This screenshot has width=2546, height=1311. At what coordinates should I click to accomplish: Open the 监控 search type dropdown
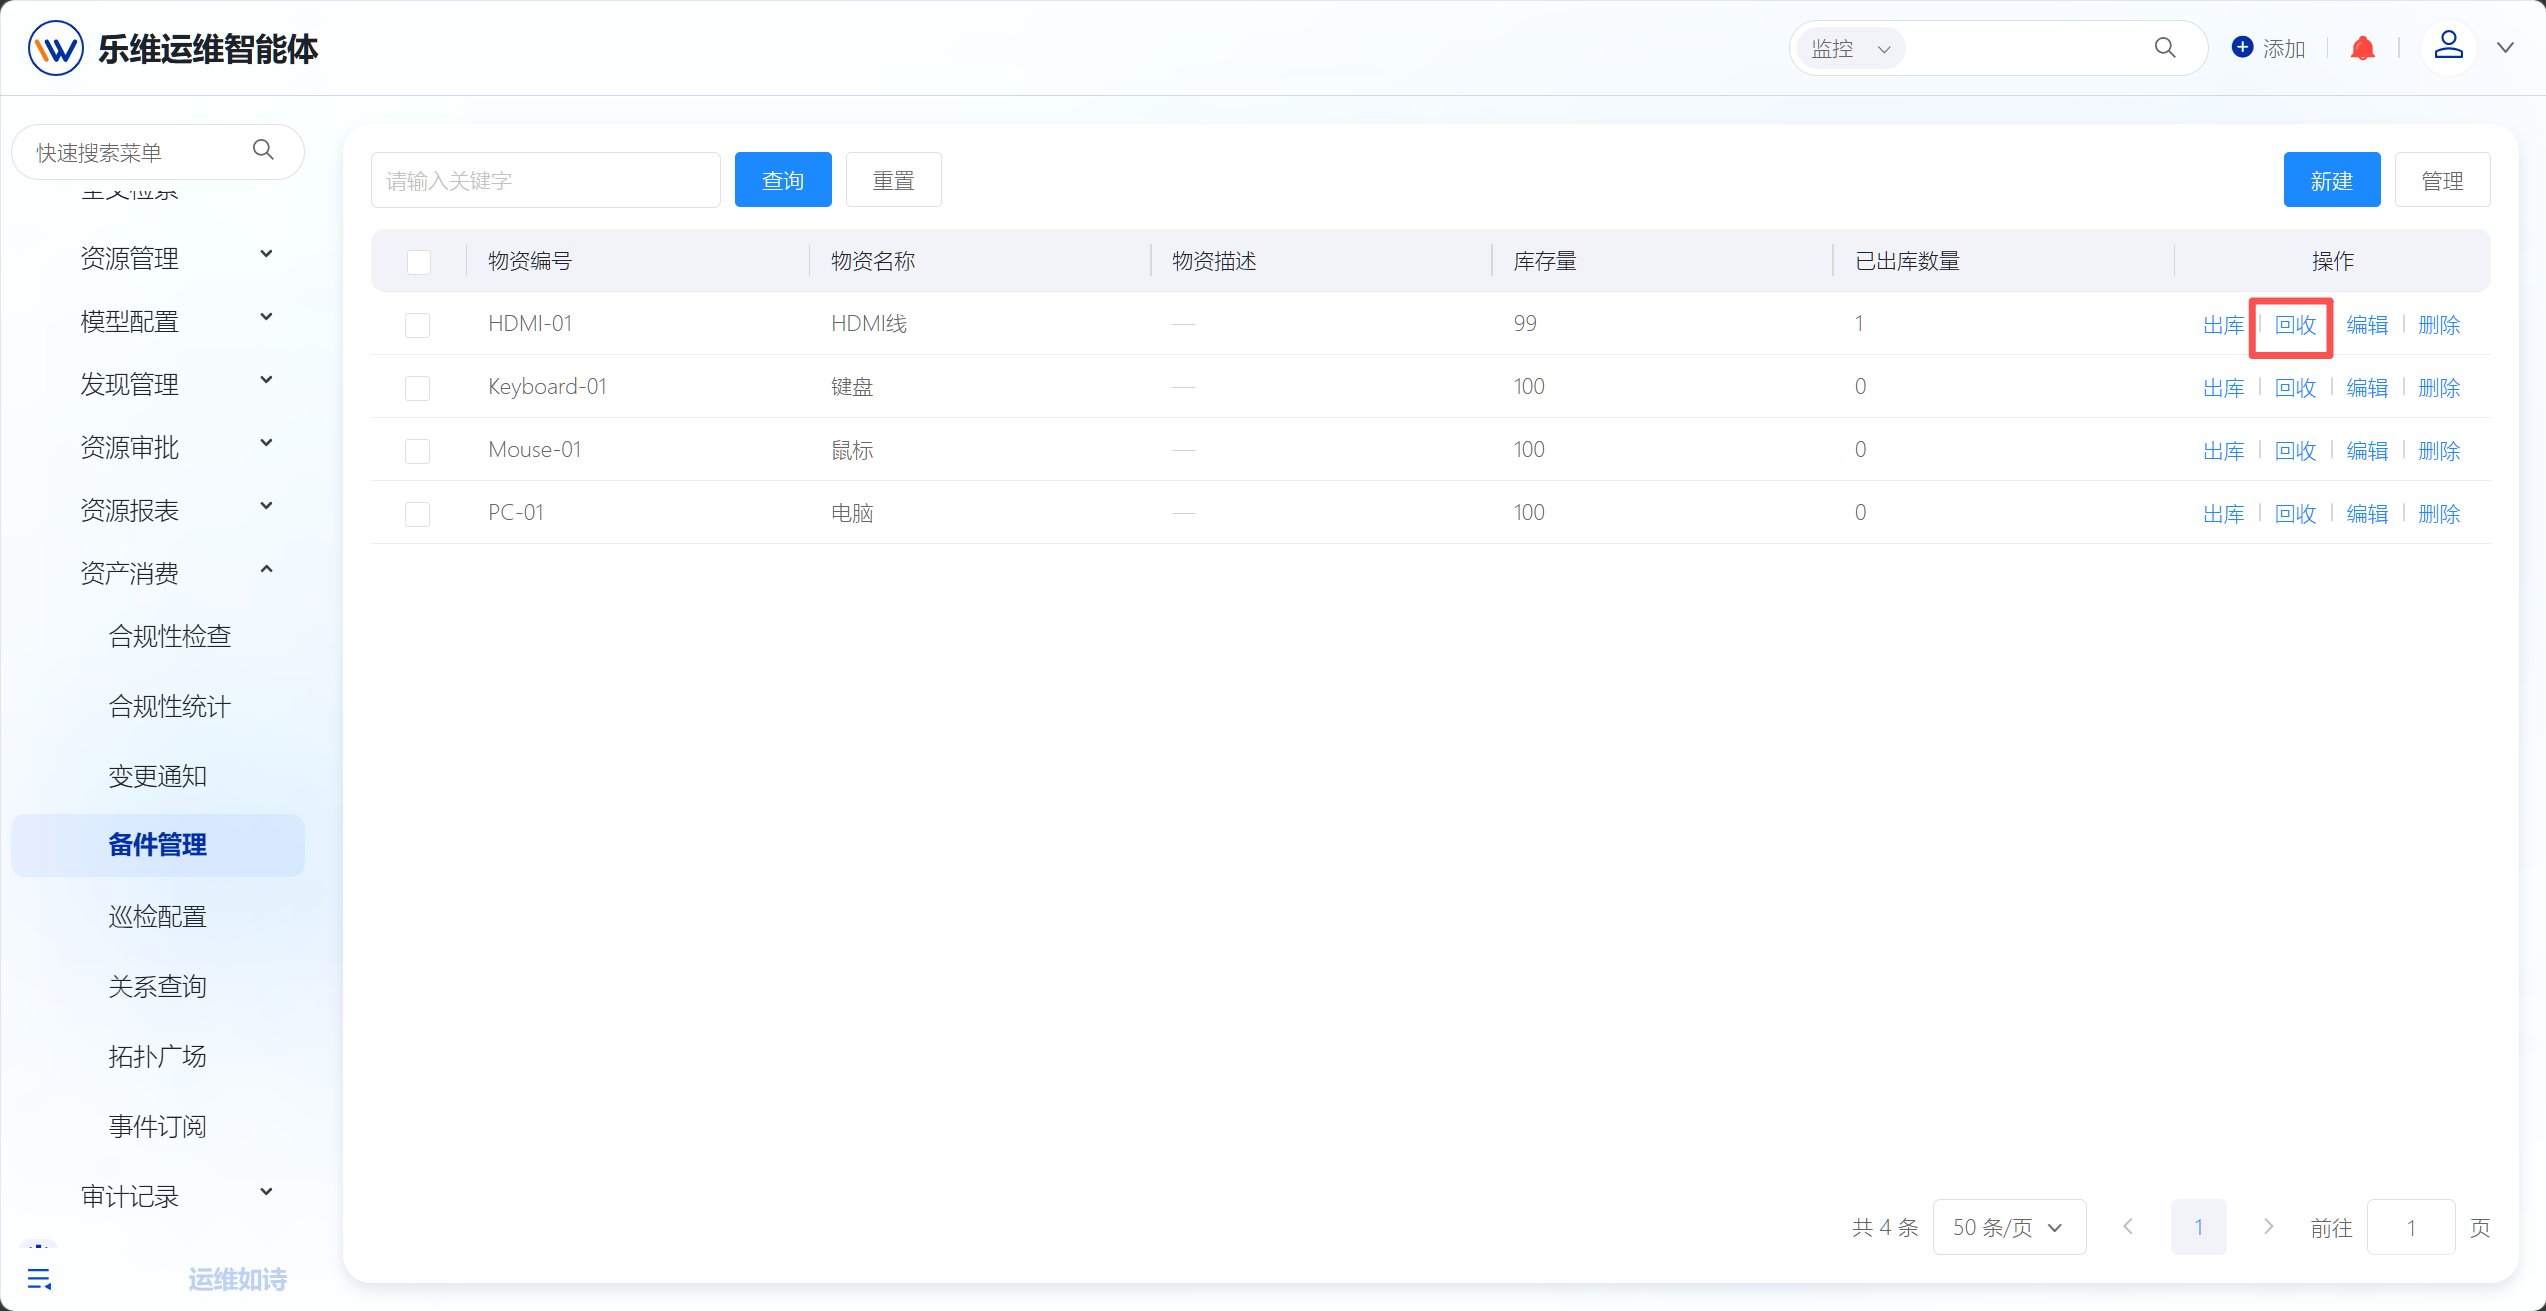tap(1851, 48)
